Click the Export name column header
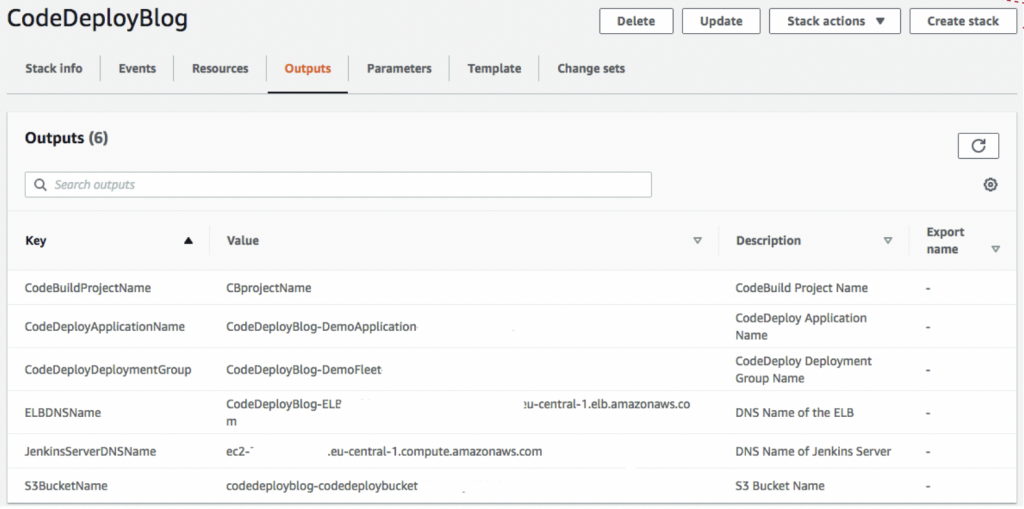 coord(945,240)
